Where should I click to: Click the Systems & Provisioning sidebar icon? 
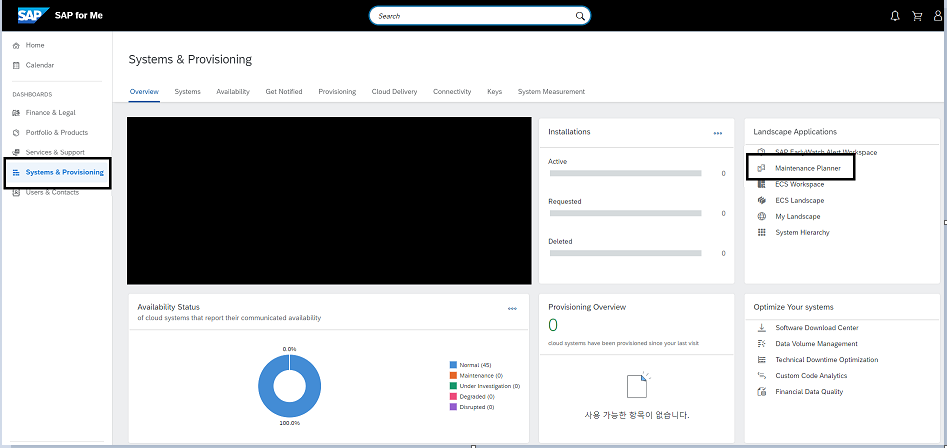pos(16,173)
